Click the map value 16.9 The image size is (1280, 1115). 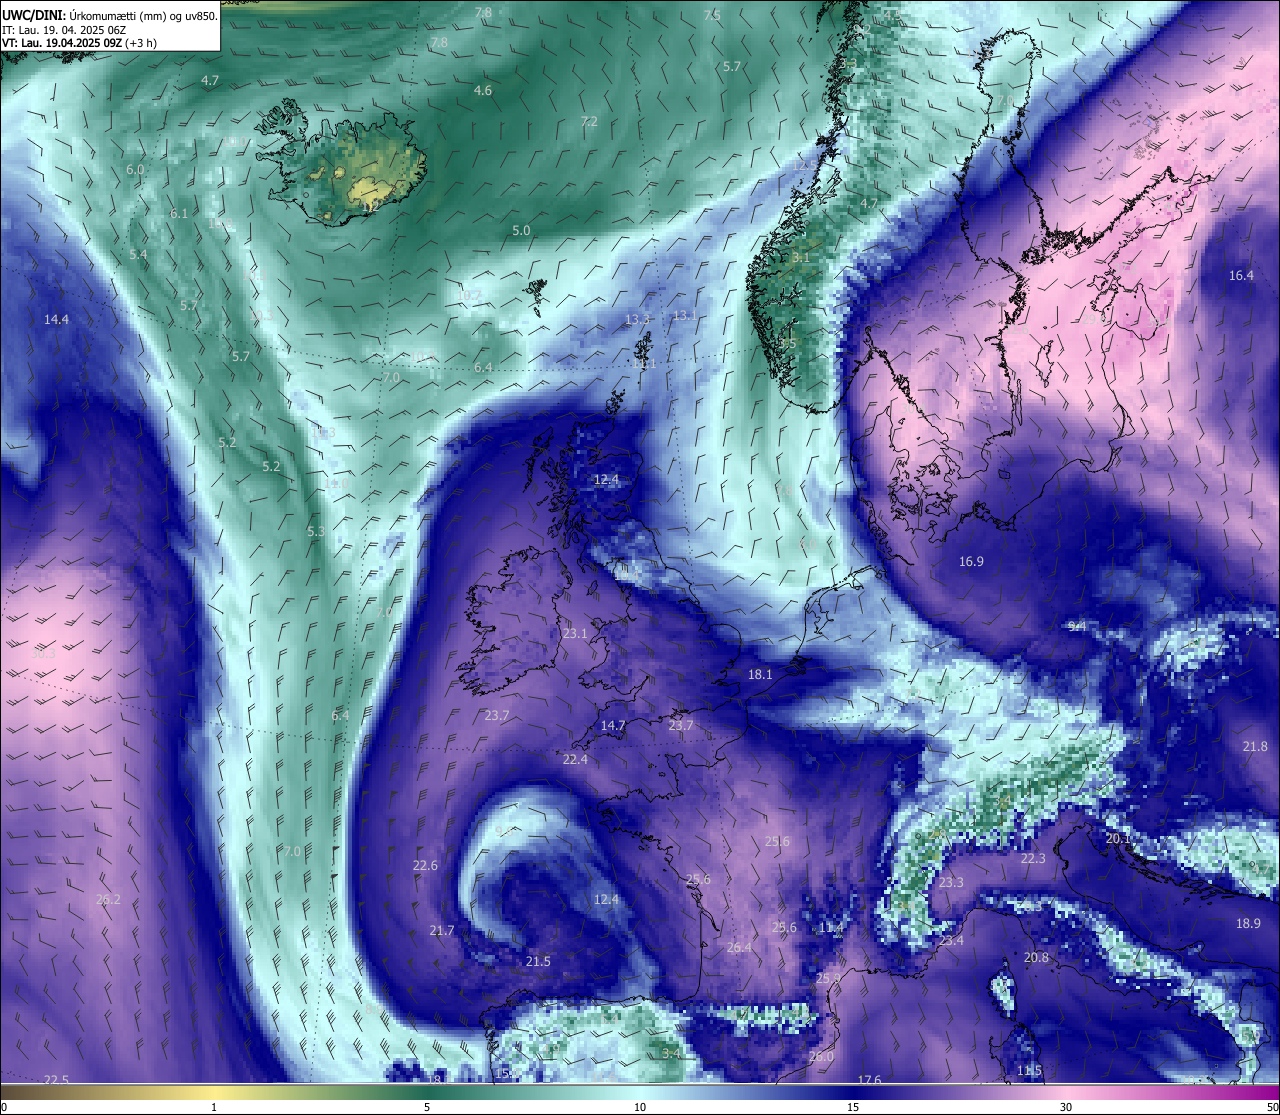[x=971, y=562]
